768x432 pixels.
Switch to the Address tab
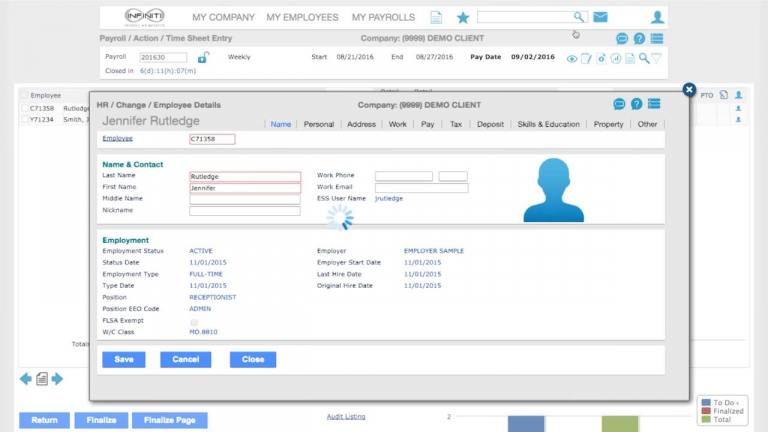tap(361, 124)
